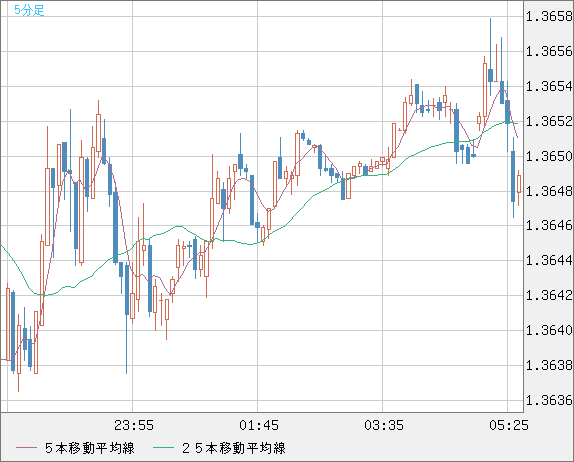Click the 01:45 time axis label
574x462 pixels.
(x=258, y=425)
